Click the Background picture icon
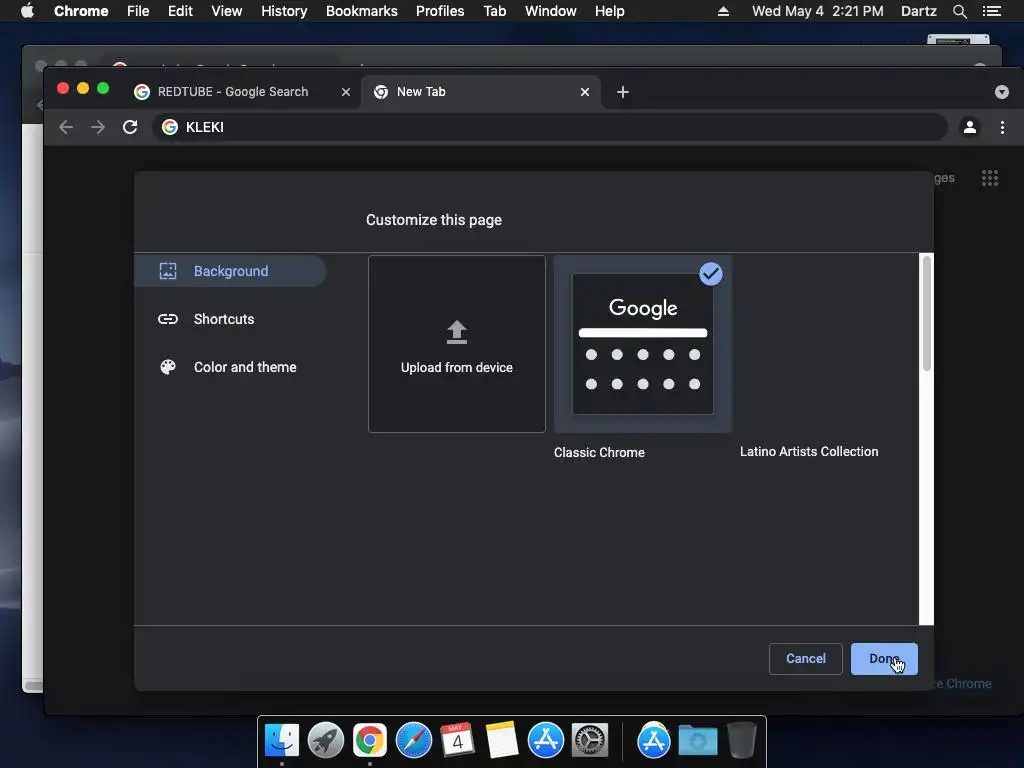Image resolution: width=1024 pixels, height=768 pixels. tap(168, 271)
